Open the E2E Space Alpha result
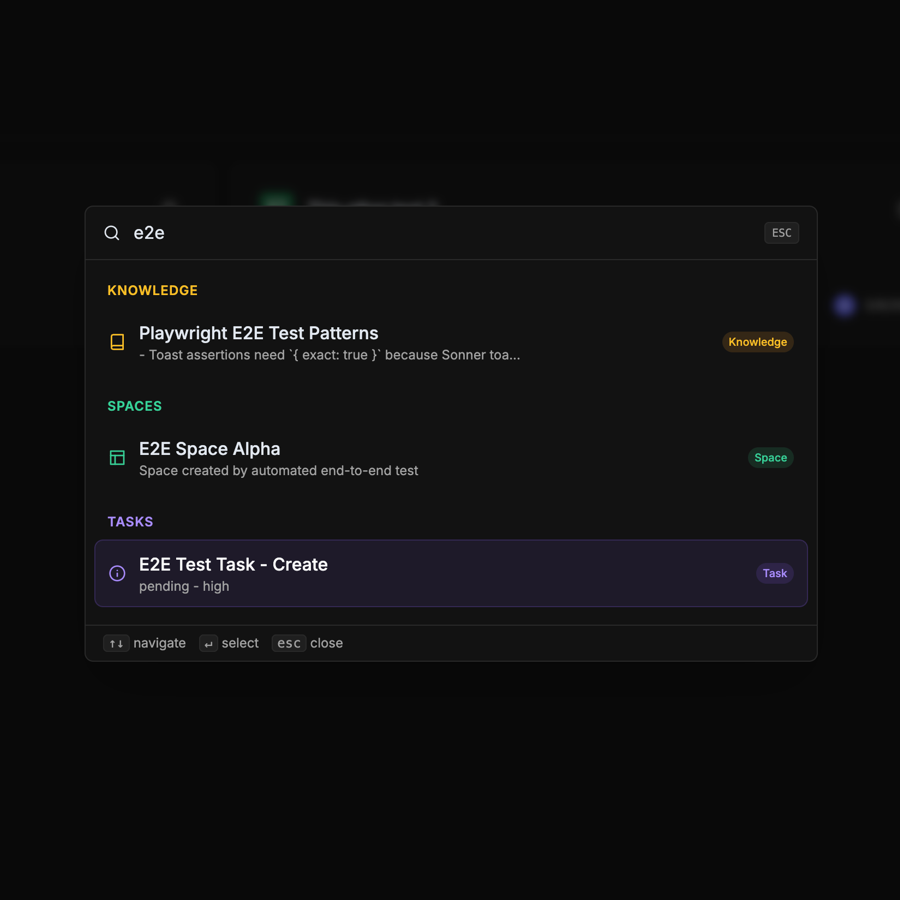This screenshot has width=900, height=900. tap(451, 458)
